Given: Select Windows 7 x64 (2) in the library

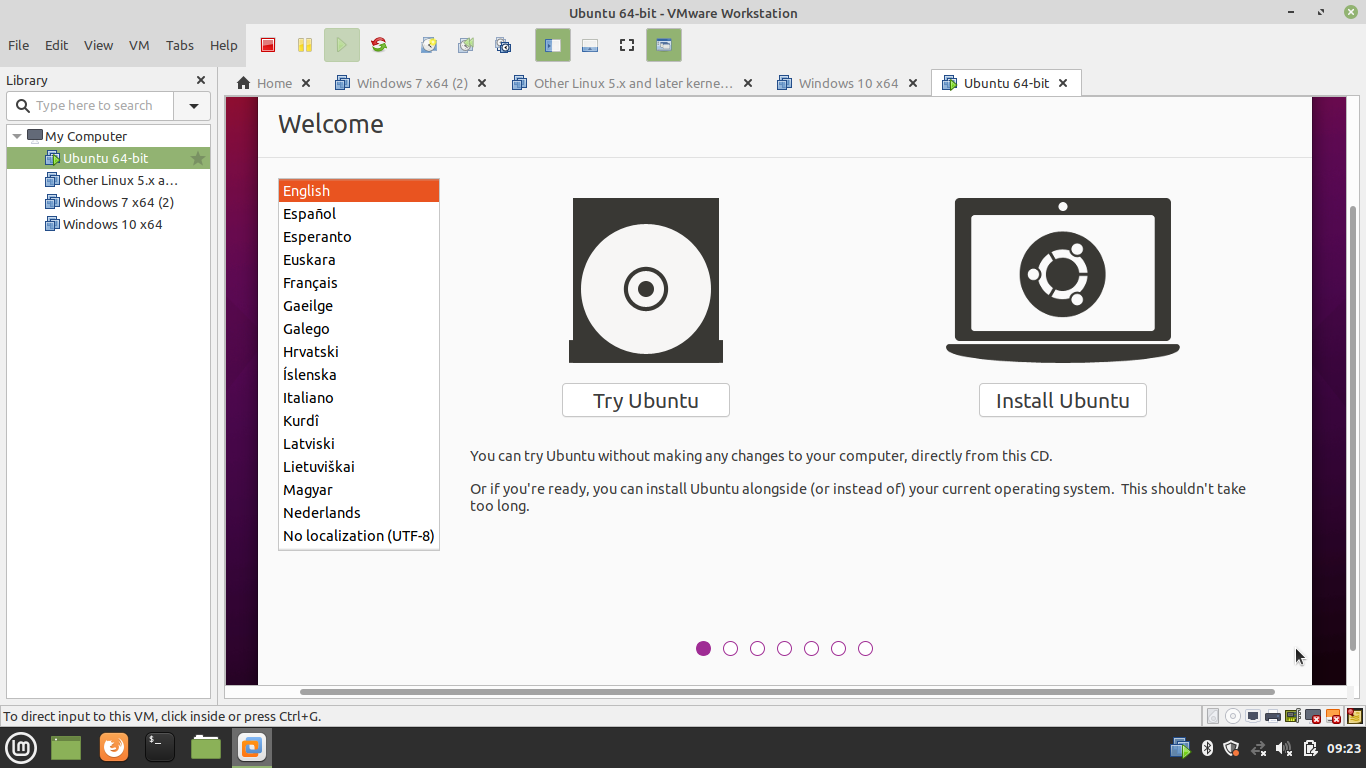Looking at the screenshot, I should coord(108,202).
